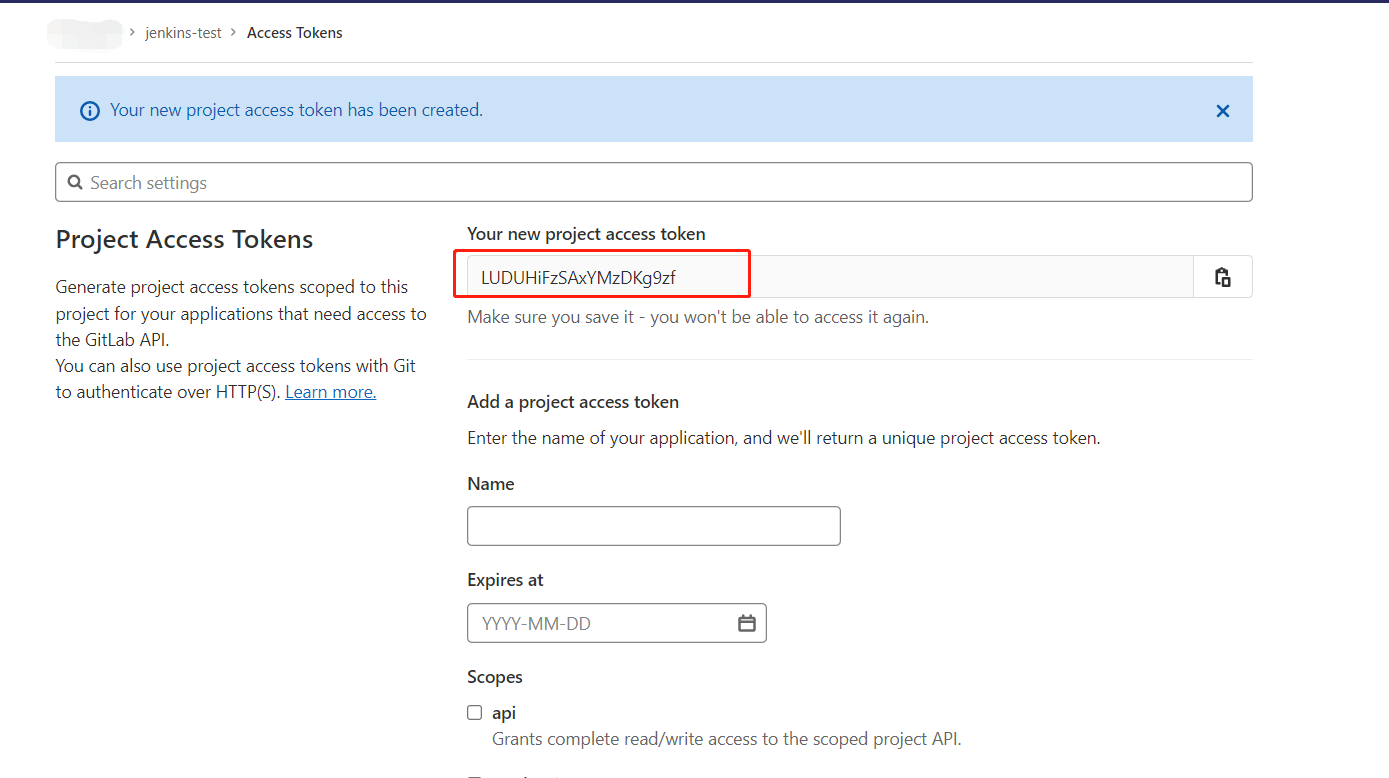Click the Expires at date field
Image resolution: width=1389 pixels, height=778 pixels.
coord(616,623)
